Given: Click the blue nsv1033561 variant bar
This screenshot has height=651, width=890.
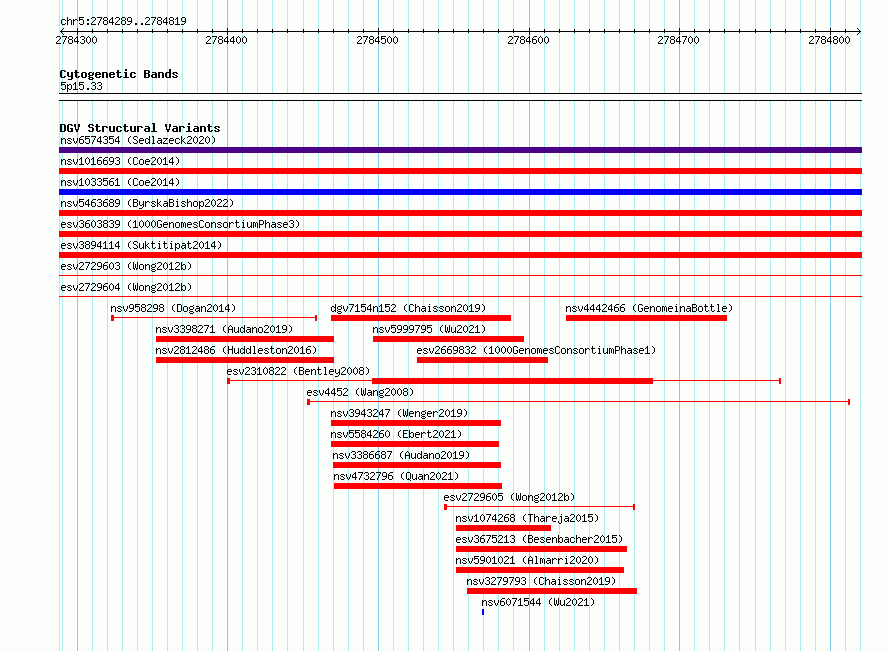Looking at the screenshot, I should click(x=460, y=192).
